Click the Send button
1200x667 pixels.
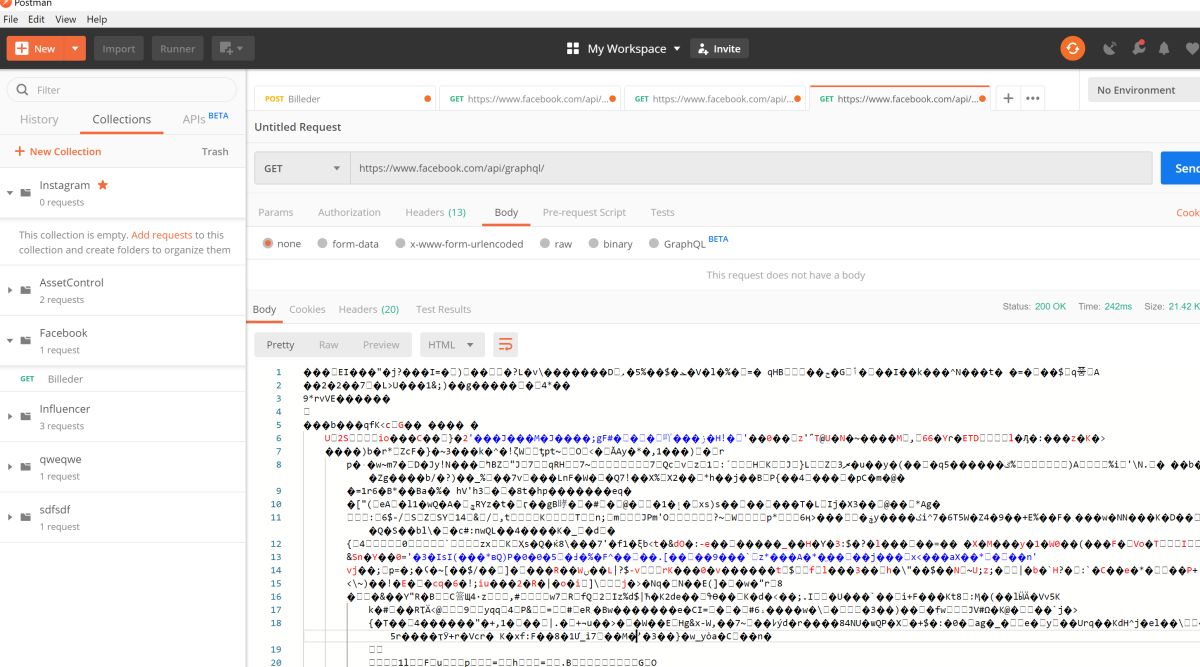pyautogui.click(x=1181, y=168)
